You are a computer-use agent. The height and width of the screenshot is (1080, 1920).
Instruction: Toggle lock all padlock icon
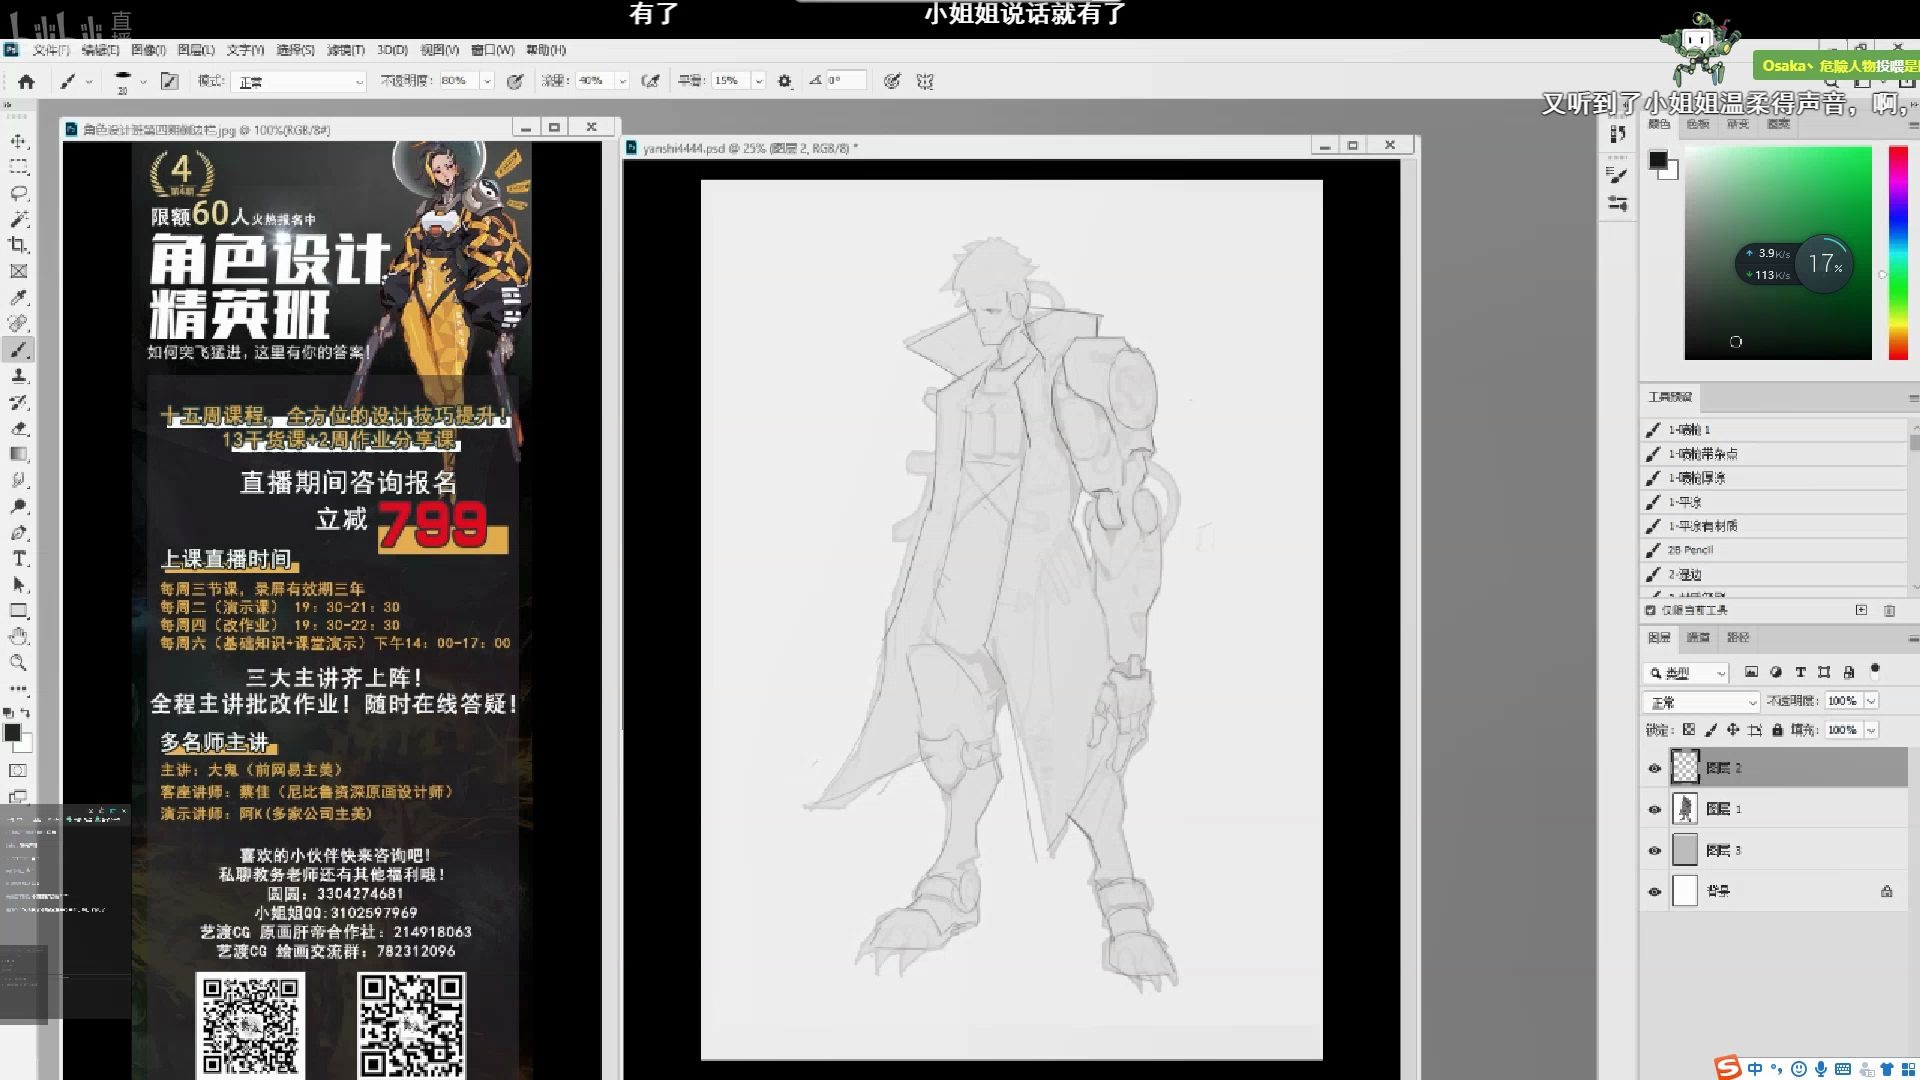click(x=1777, y=730)
